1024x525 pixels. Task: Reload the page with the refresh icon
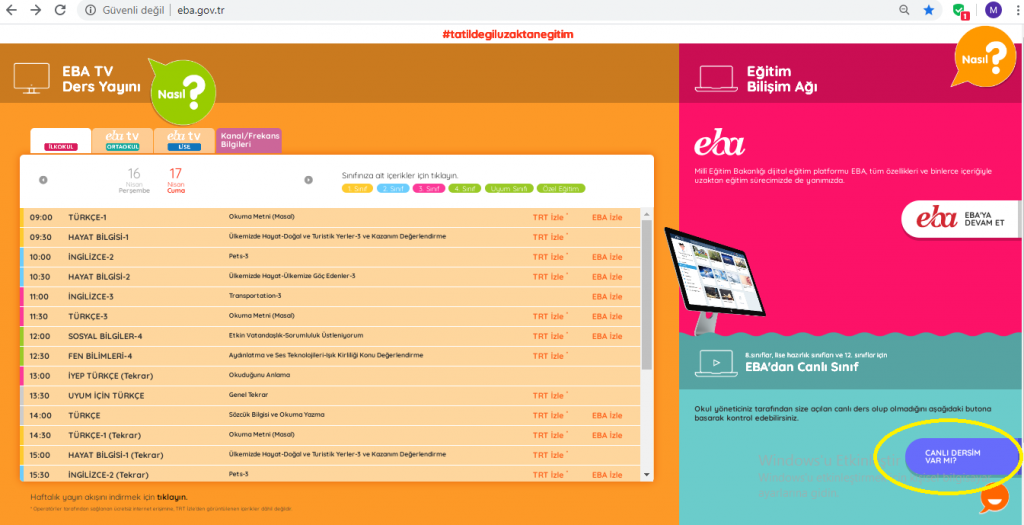(x=60, y=10)
